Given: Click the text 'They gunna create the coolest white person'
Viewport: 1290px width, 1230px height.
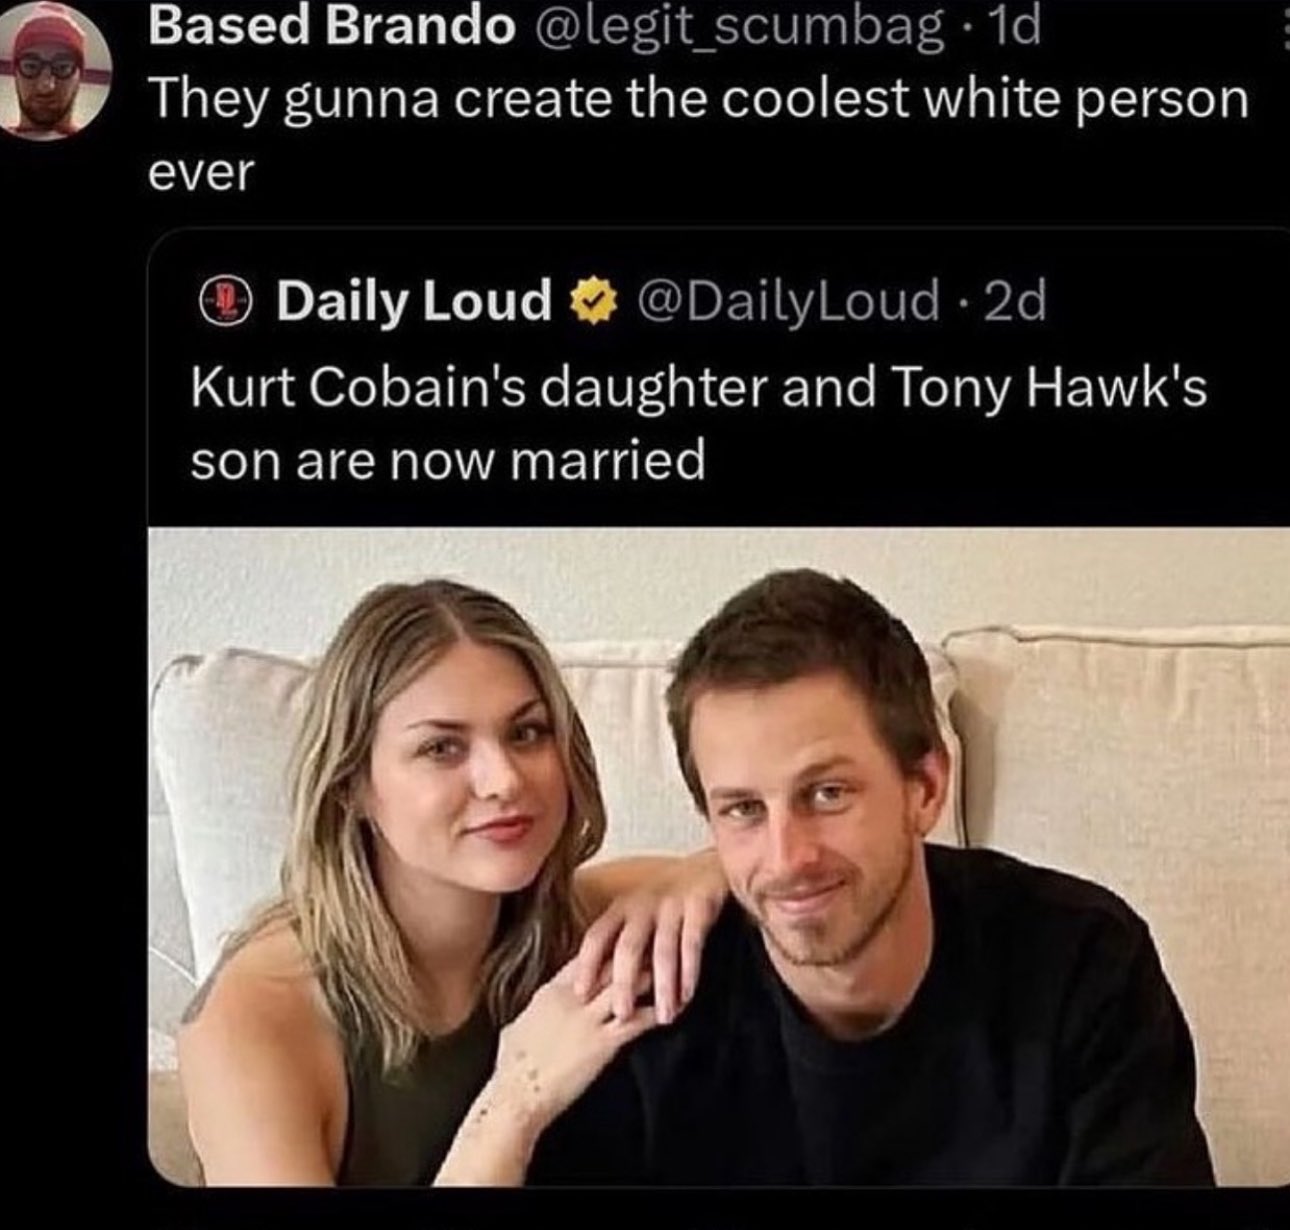Looking at the screenshot, I should tap(698, 101).
